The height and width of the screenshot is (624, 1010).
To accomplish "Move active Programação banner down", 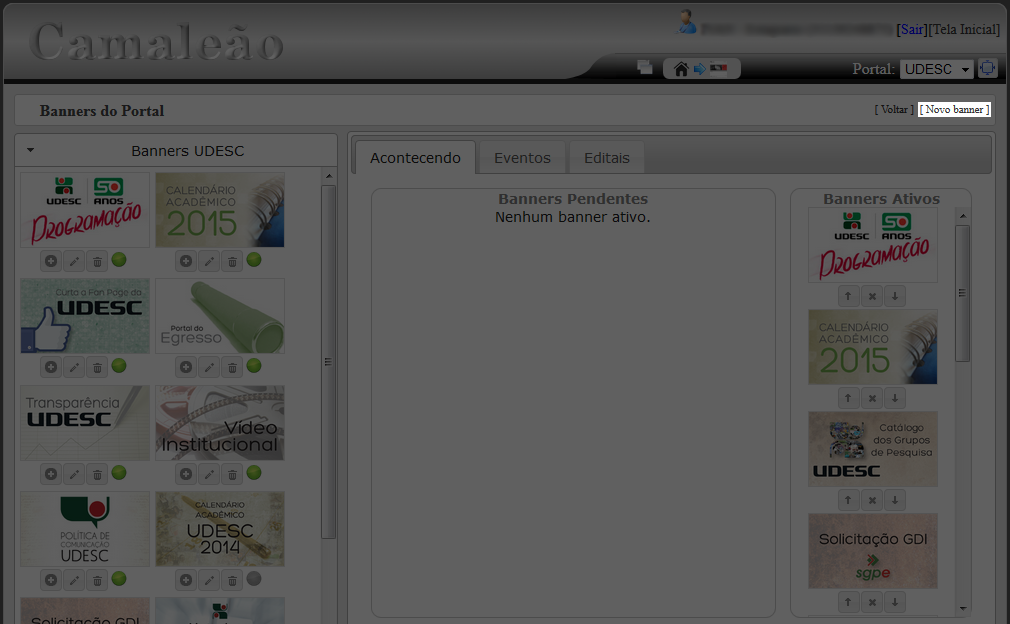I will pyautogui.click(x=895, y=296).
